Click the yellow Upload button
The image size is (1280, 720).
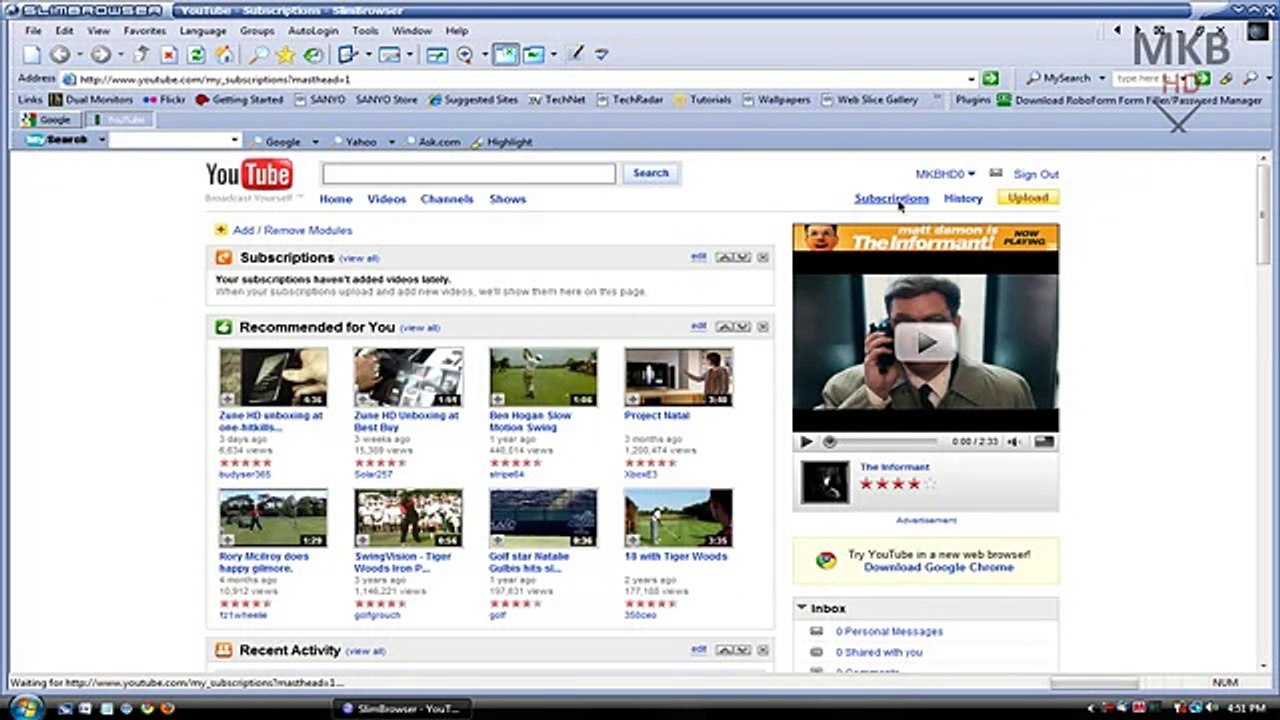[1027, 198]
